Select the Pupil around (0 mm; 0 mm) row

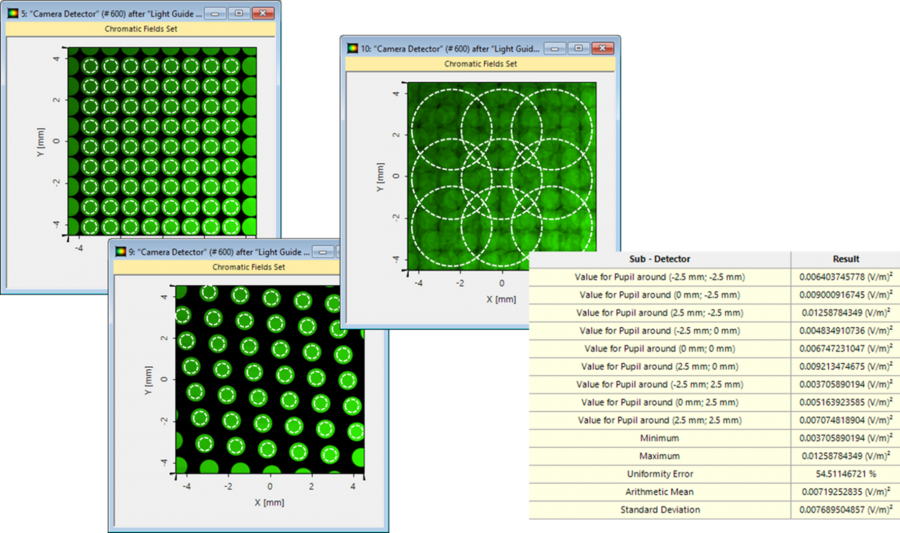[x=659, y=348]
